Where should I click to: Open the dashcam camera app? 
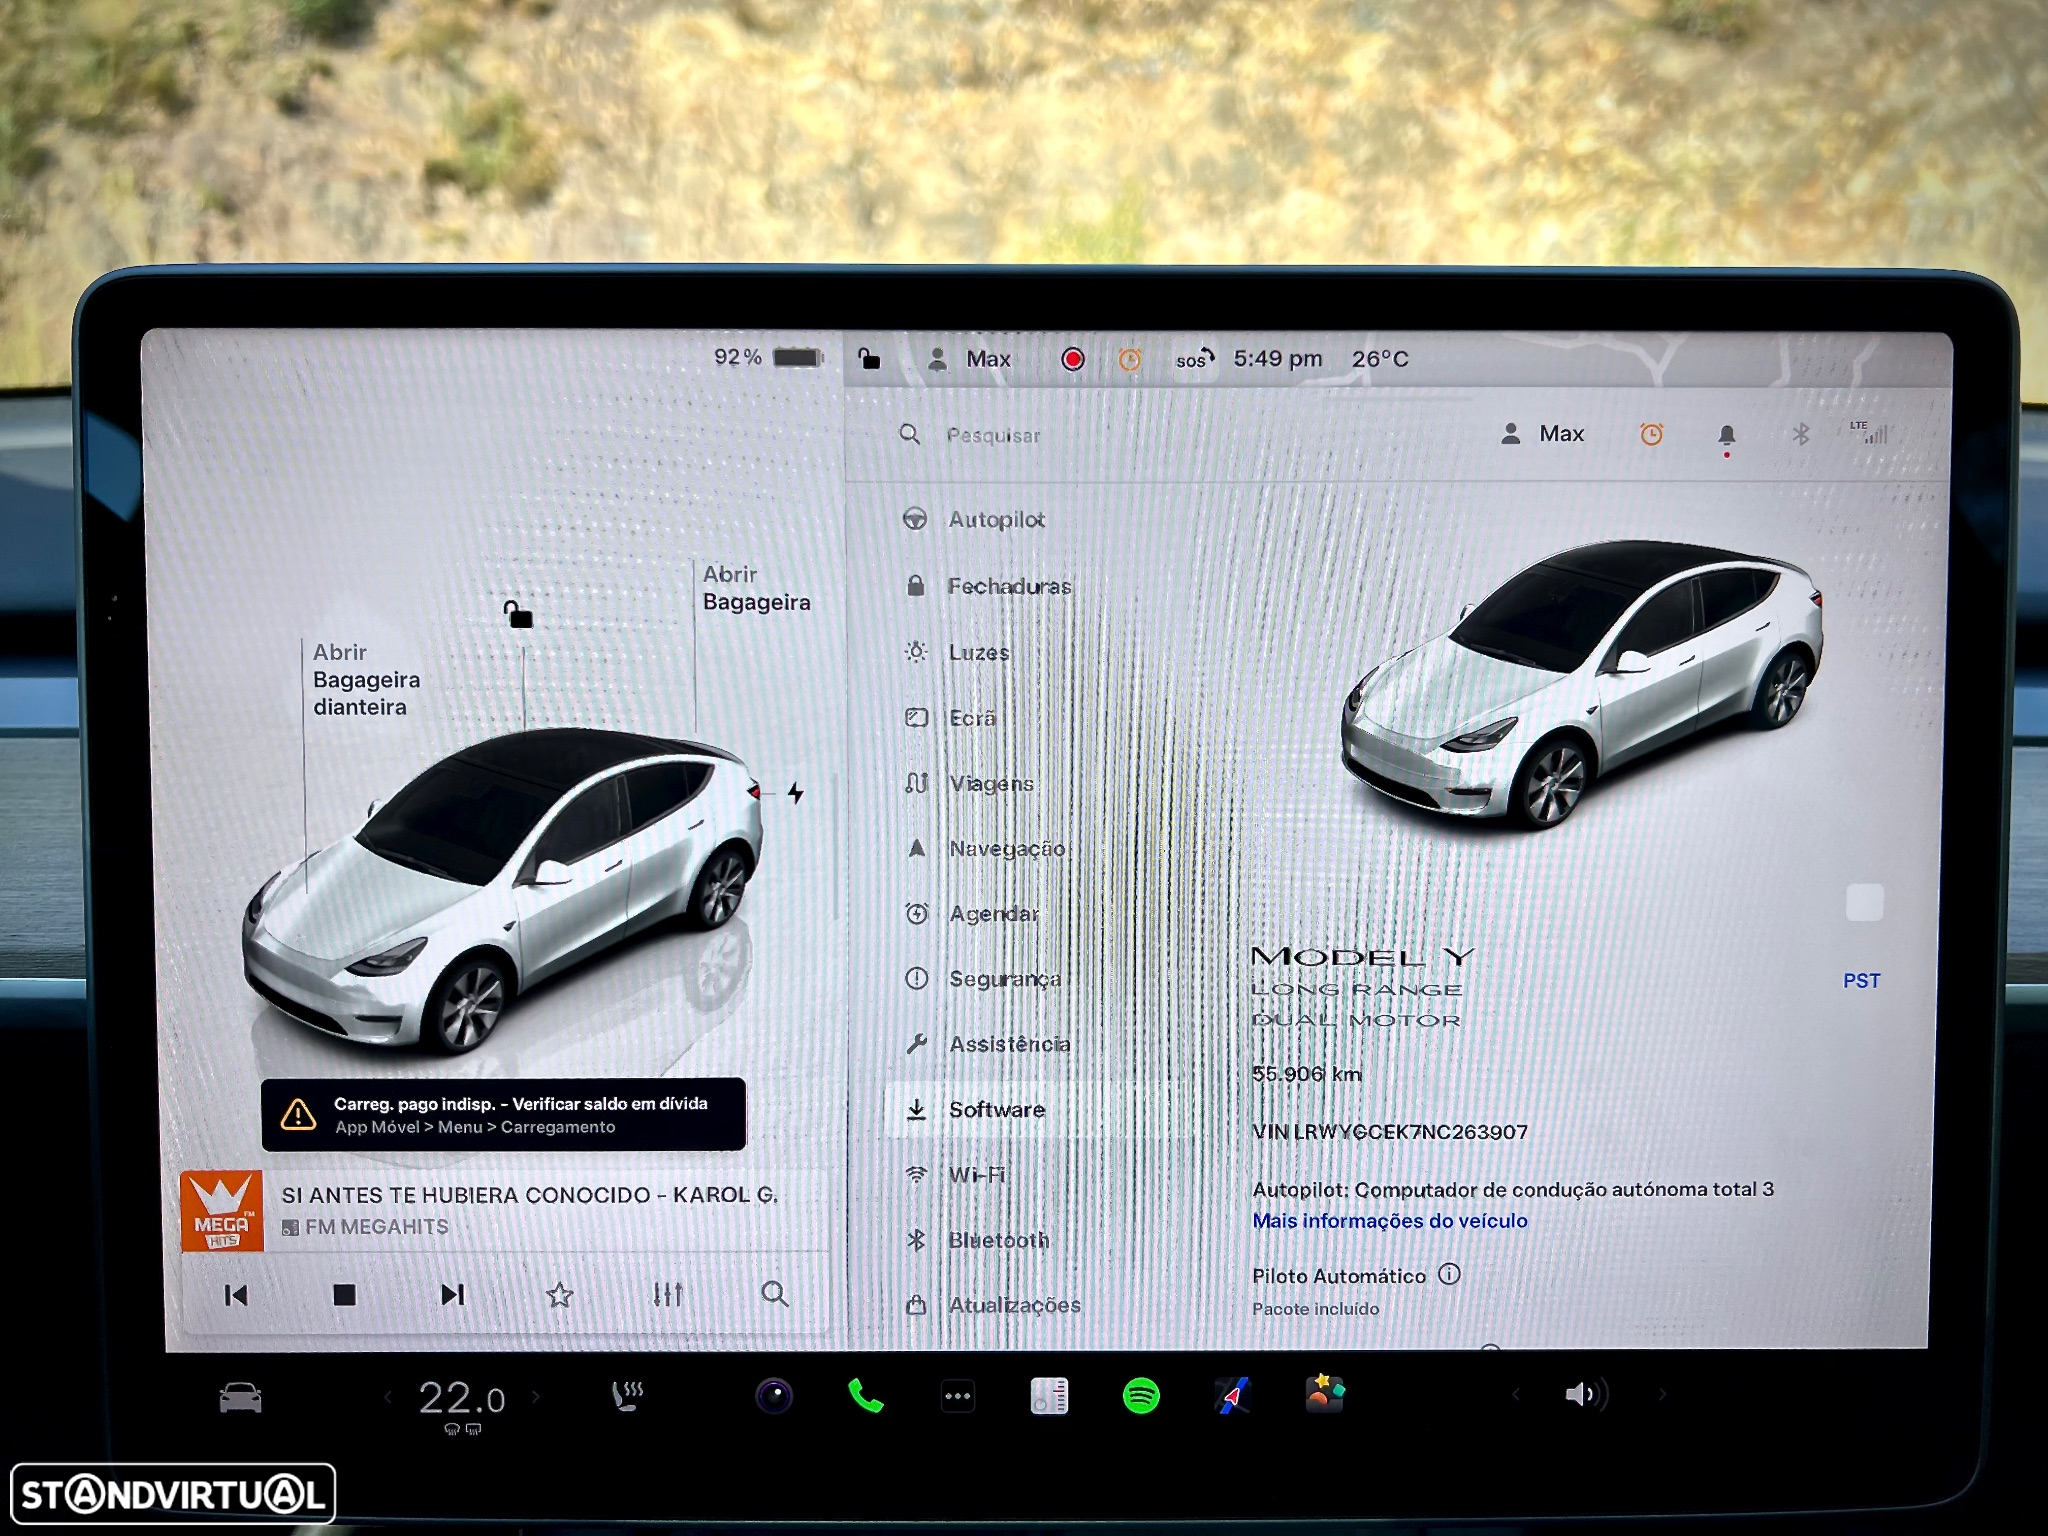(x=774, y=1396)
